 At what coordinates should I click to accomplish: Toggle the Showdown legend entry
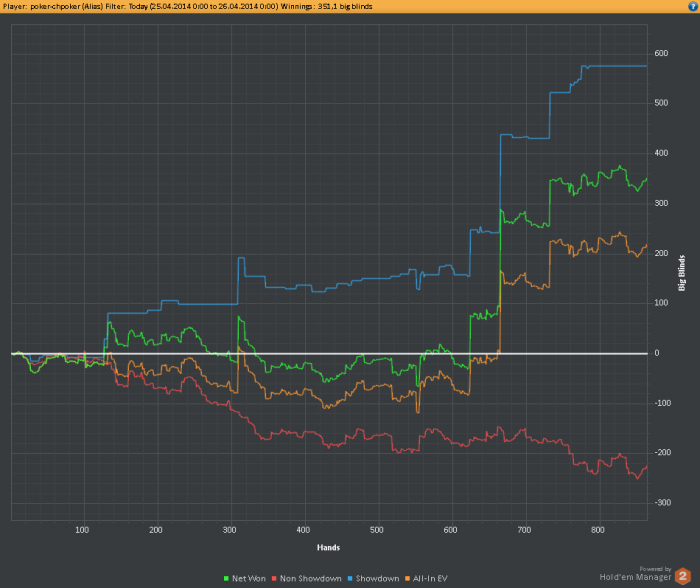[x=373, y=579]
